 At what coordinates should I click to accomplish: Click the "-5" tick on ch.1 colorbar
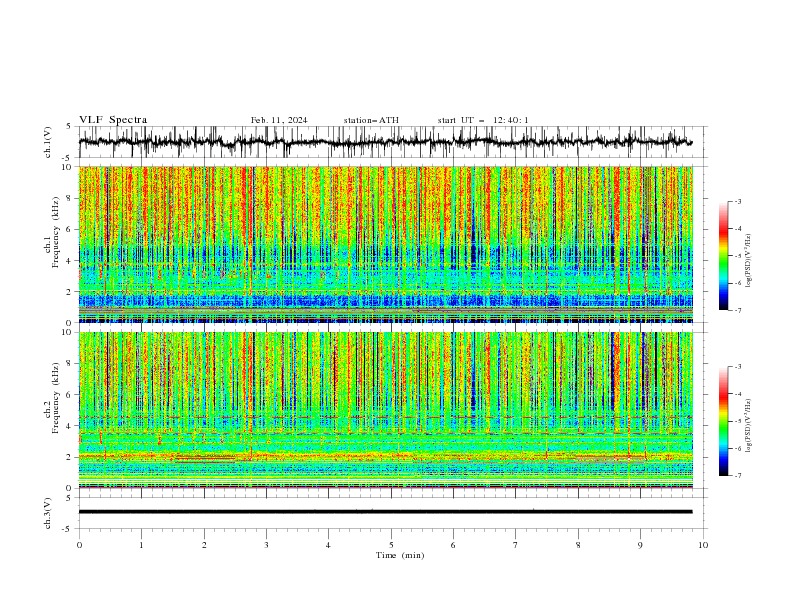click(x=738, y=256)
